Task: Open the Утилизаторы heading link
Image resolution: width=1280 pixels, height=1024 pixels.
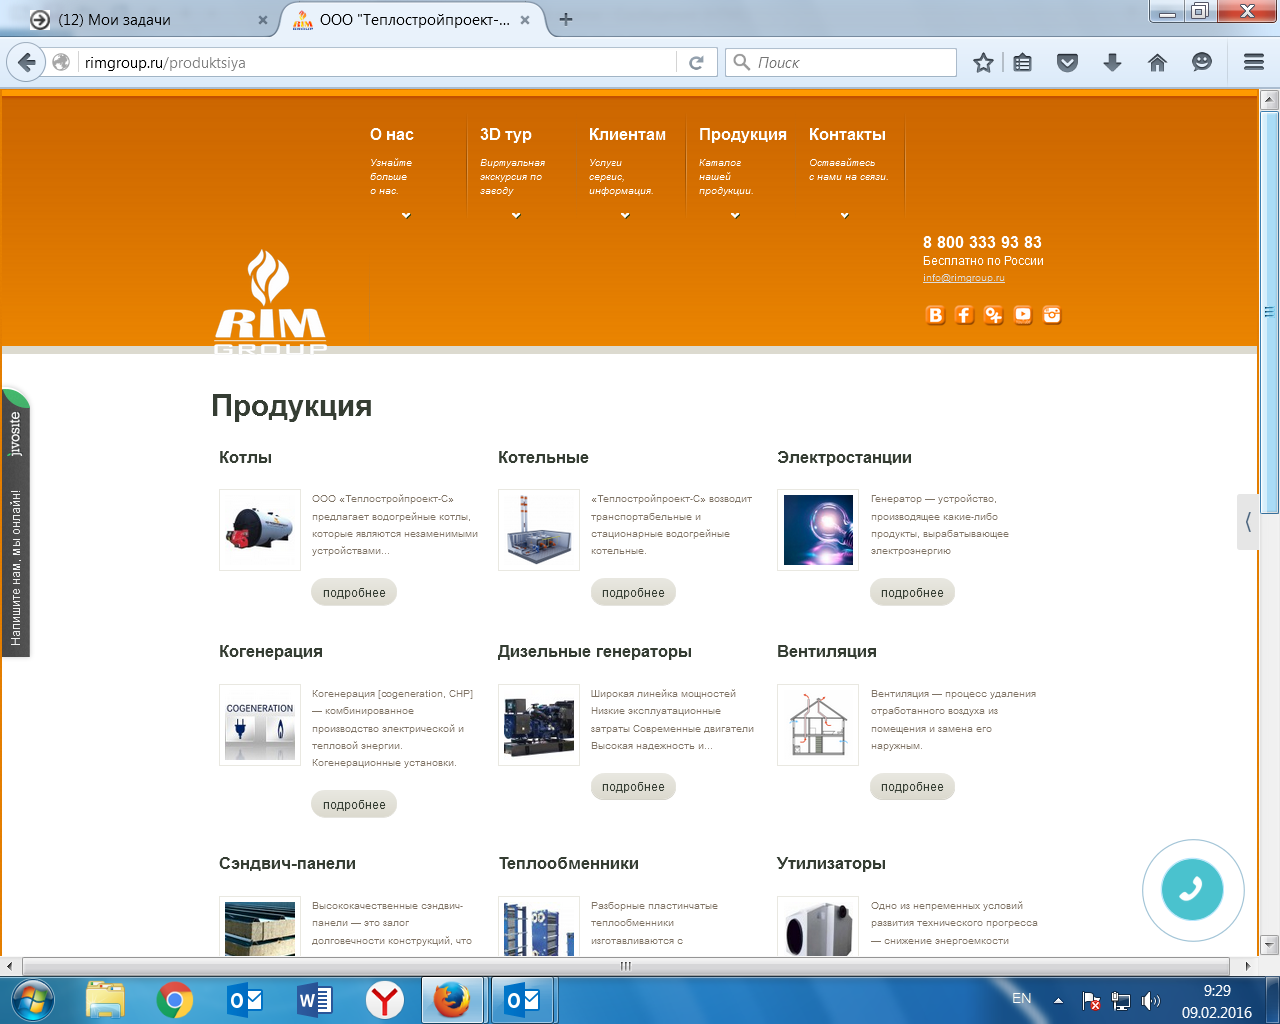Action: tap(831, 863)
